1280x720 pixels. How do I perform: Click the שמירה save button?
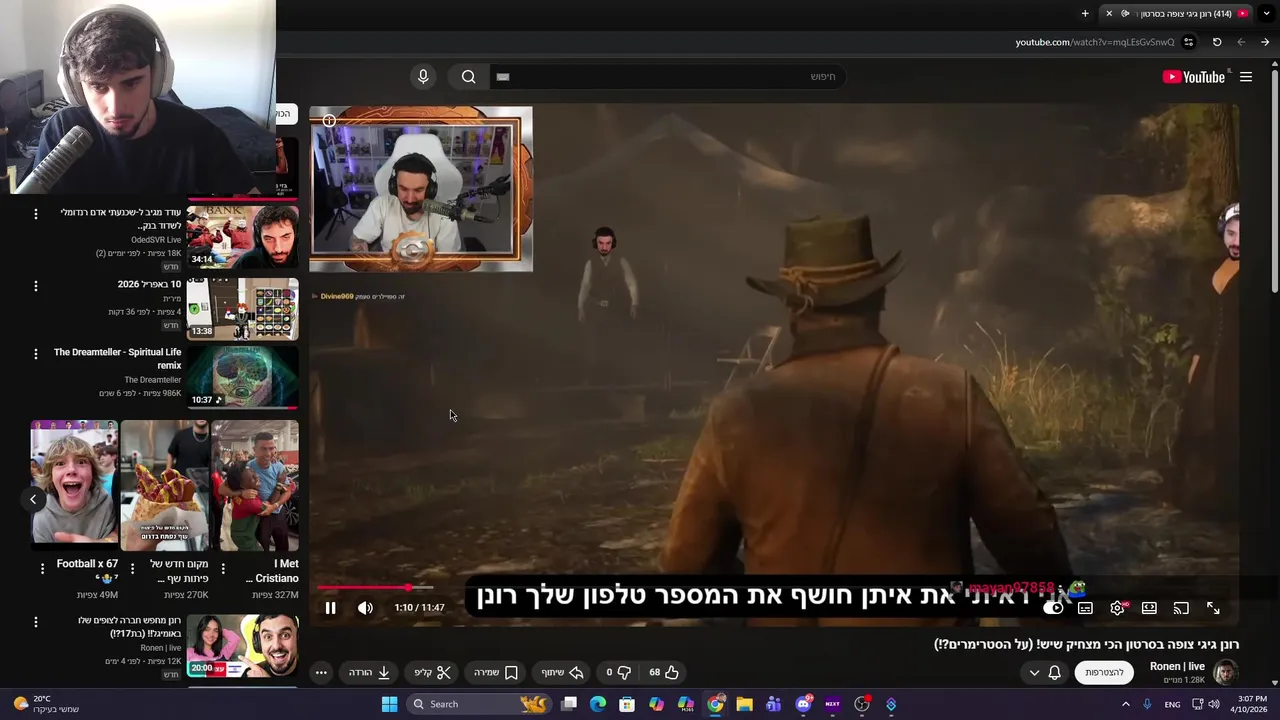[x=496, y=672]
